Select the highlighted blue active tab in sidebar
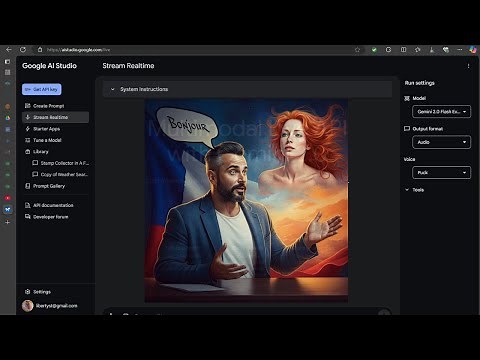 8,209
